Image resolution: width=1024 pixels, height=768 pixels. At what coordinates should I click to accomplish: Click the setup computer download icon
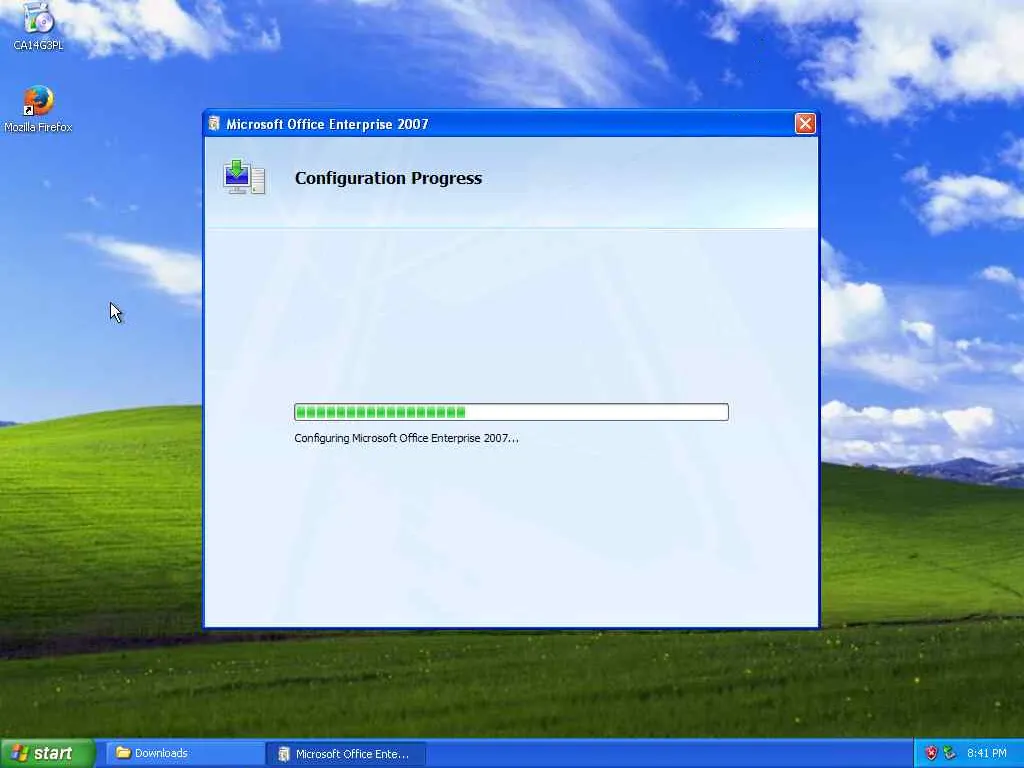point(244,177)
